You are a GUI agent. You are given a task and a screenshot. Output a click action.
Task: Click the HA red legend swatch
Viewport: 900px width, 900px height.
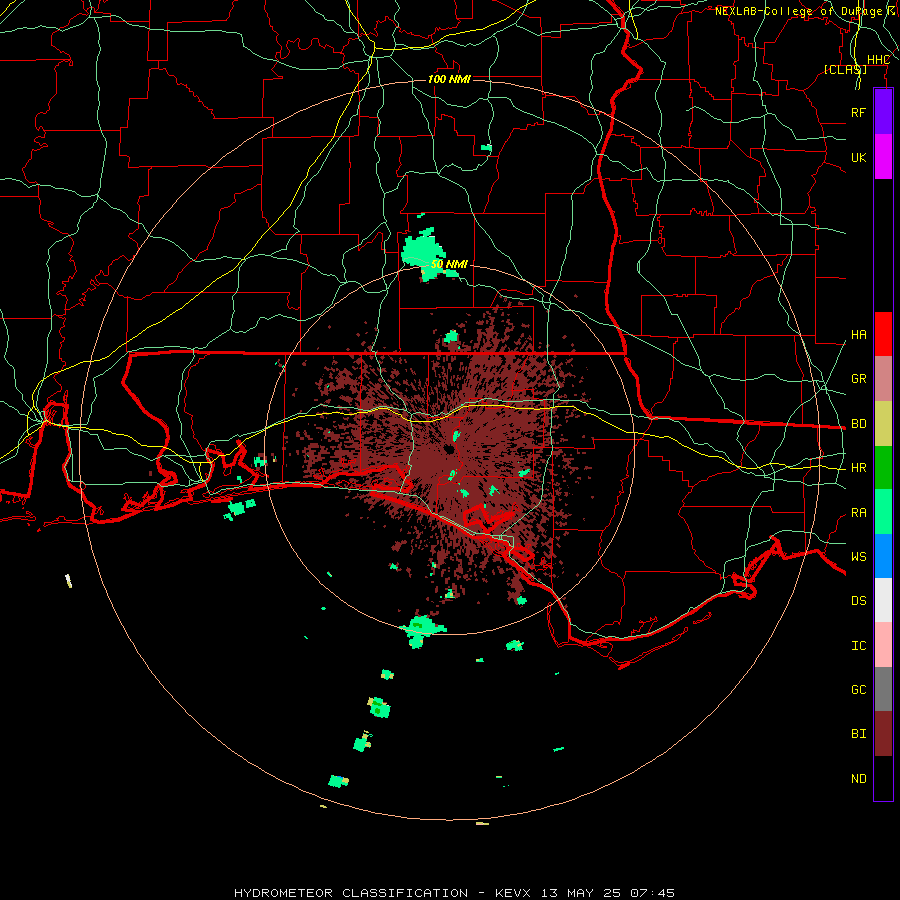pyautogui.click(x=883, y=334)
